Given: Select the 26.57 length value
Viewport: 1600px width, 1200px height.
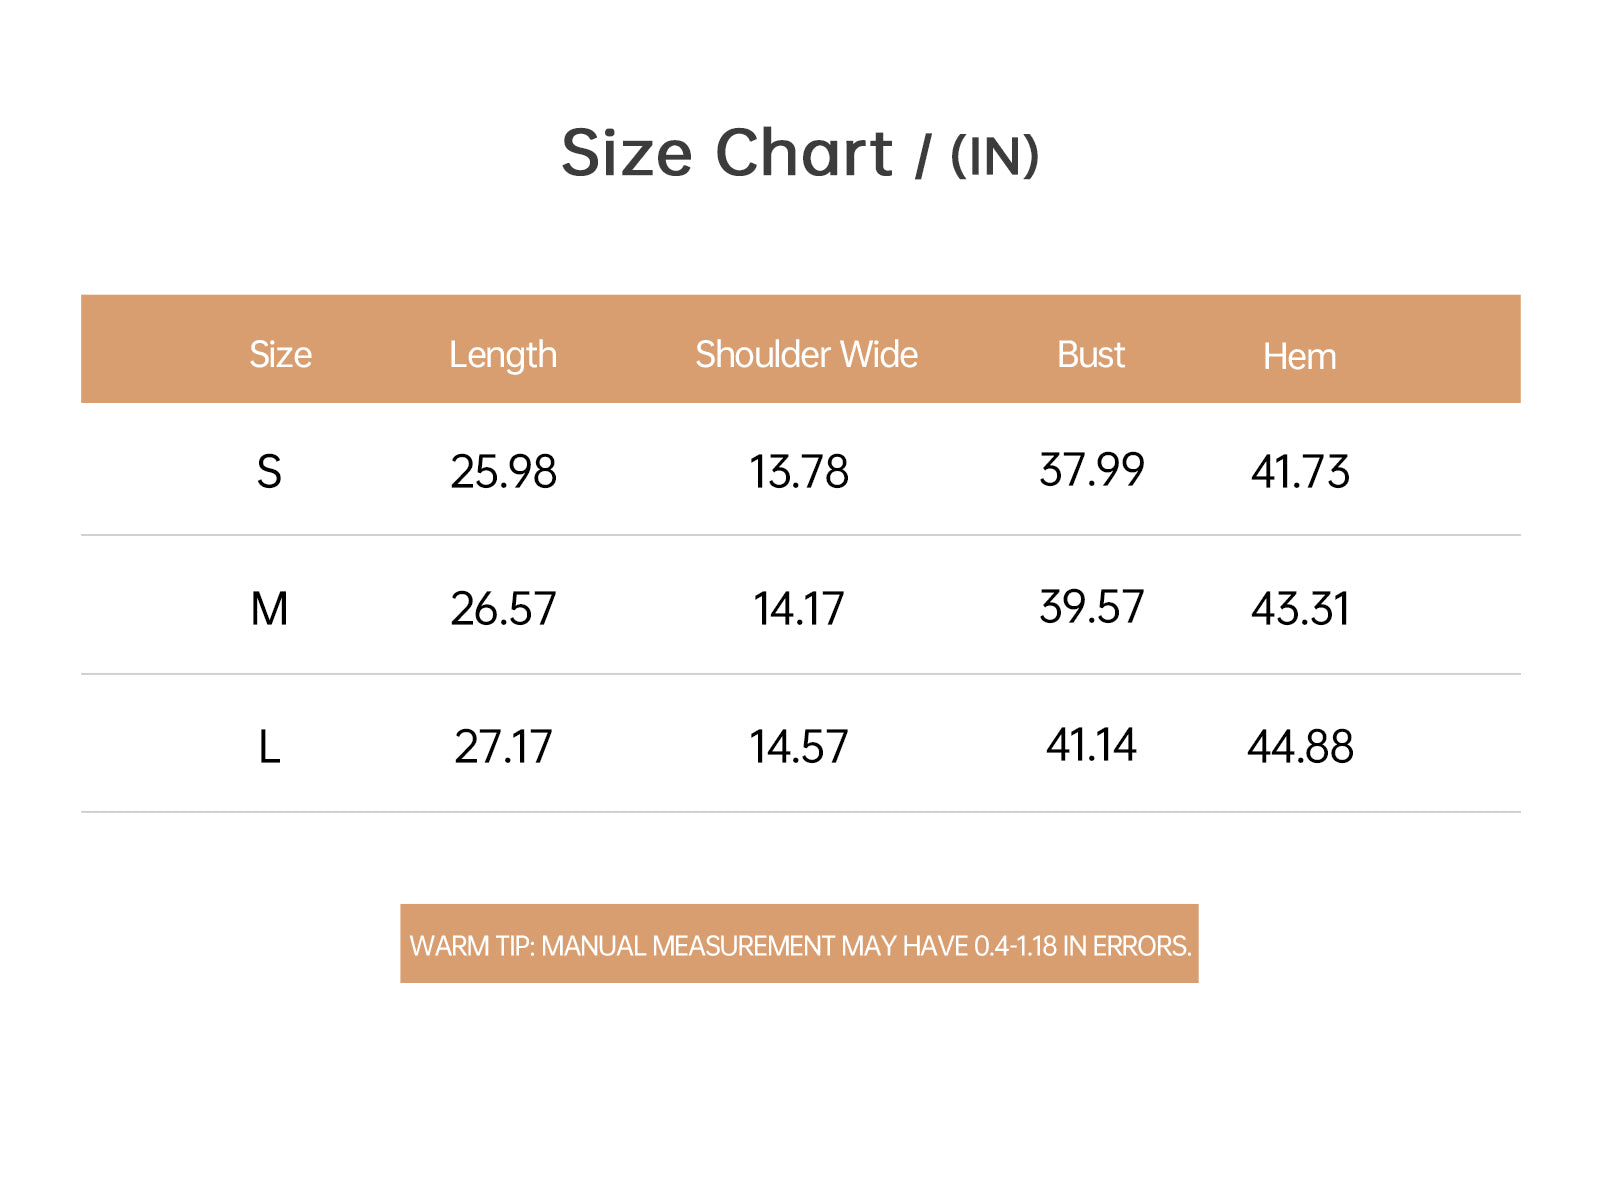Looking at the screenshot, I should coord(503,608).
